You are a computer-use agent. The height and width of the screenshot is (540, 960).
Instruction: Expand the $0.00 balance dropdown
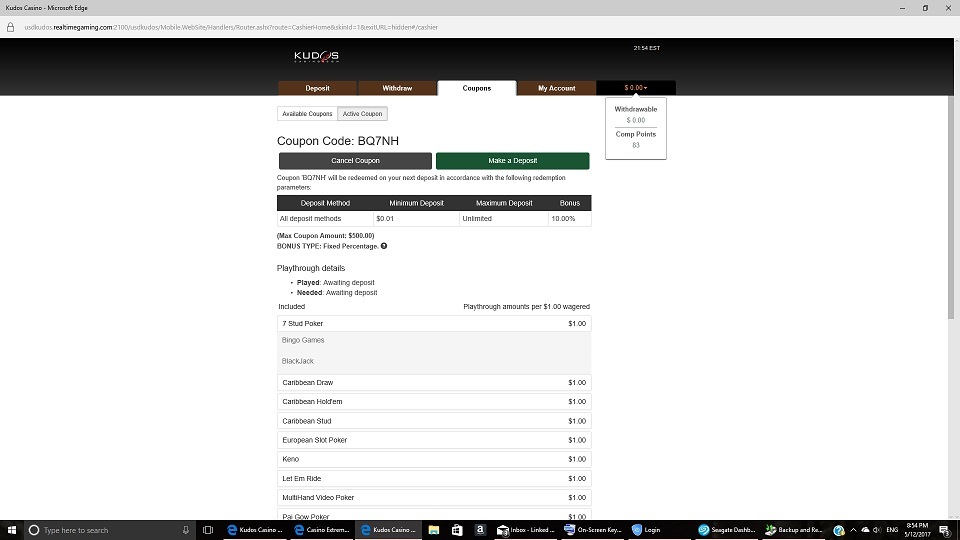click(x=635, y=88)
